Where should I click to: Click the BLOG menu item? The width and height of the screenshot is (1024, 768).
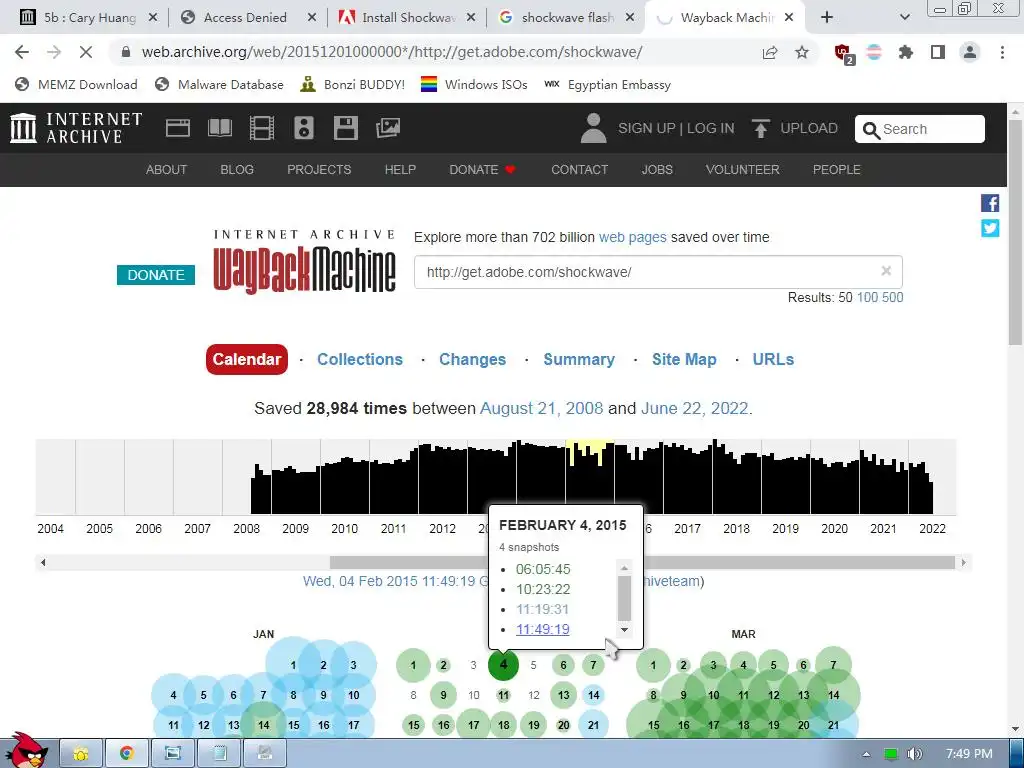237,170
